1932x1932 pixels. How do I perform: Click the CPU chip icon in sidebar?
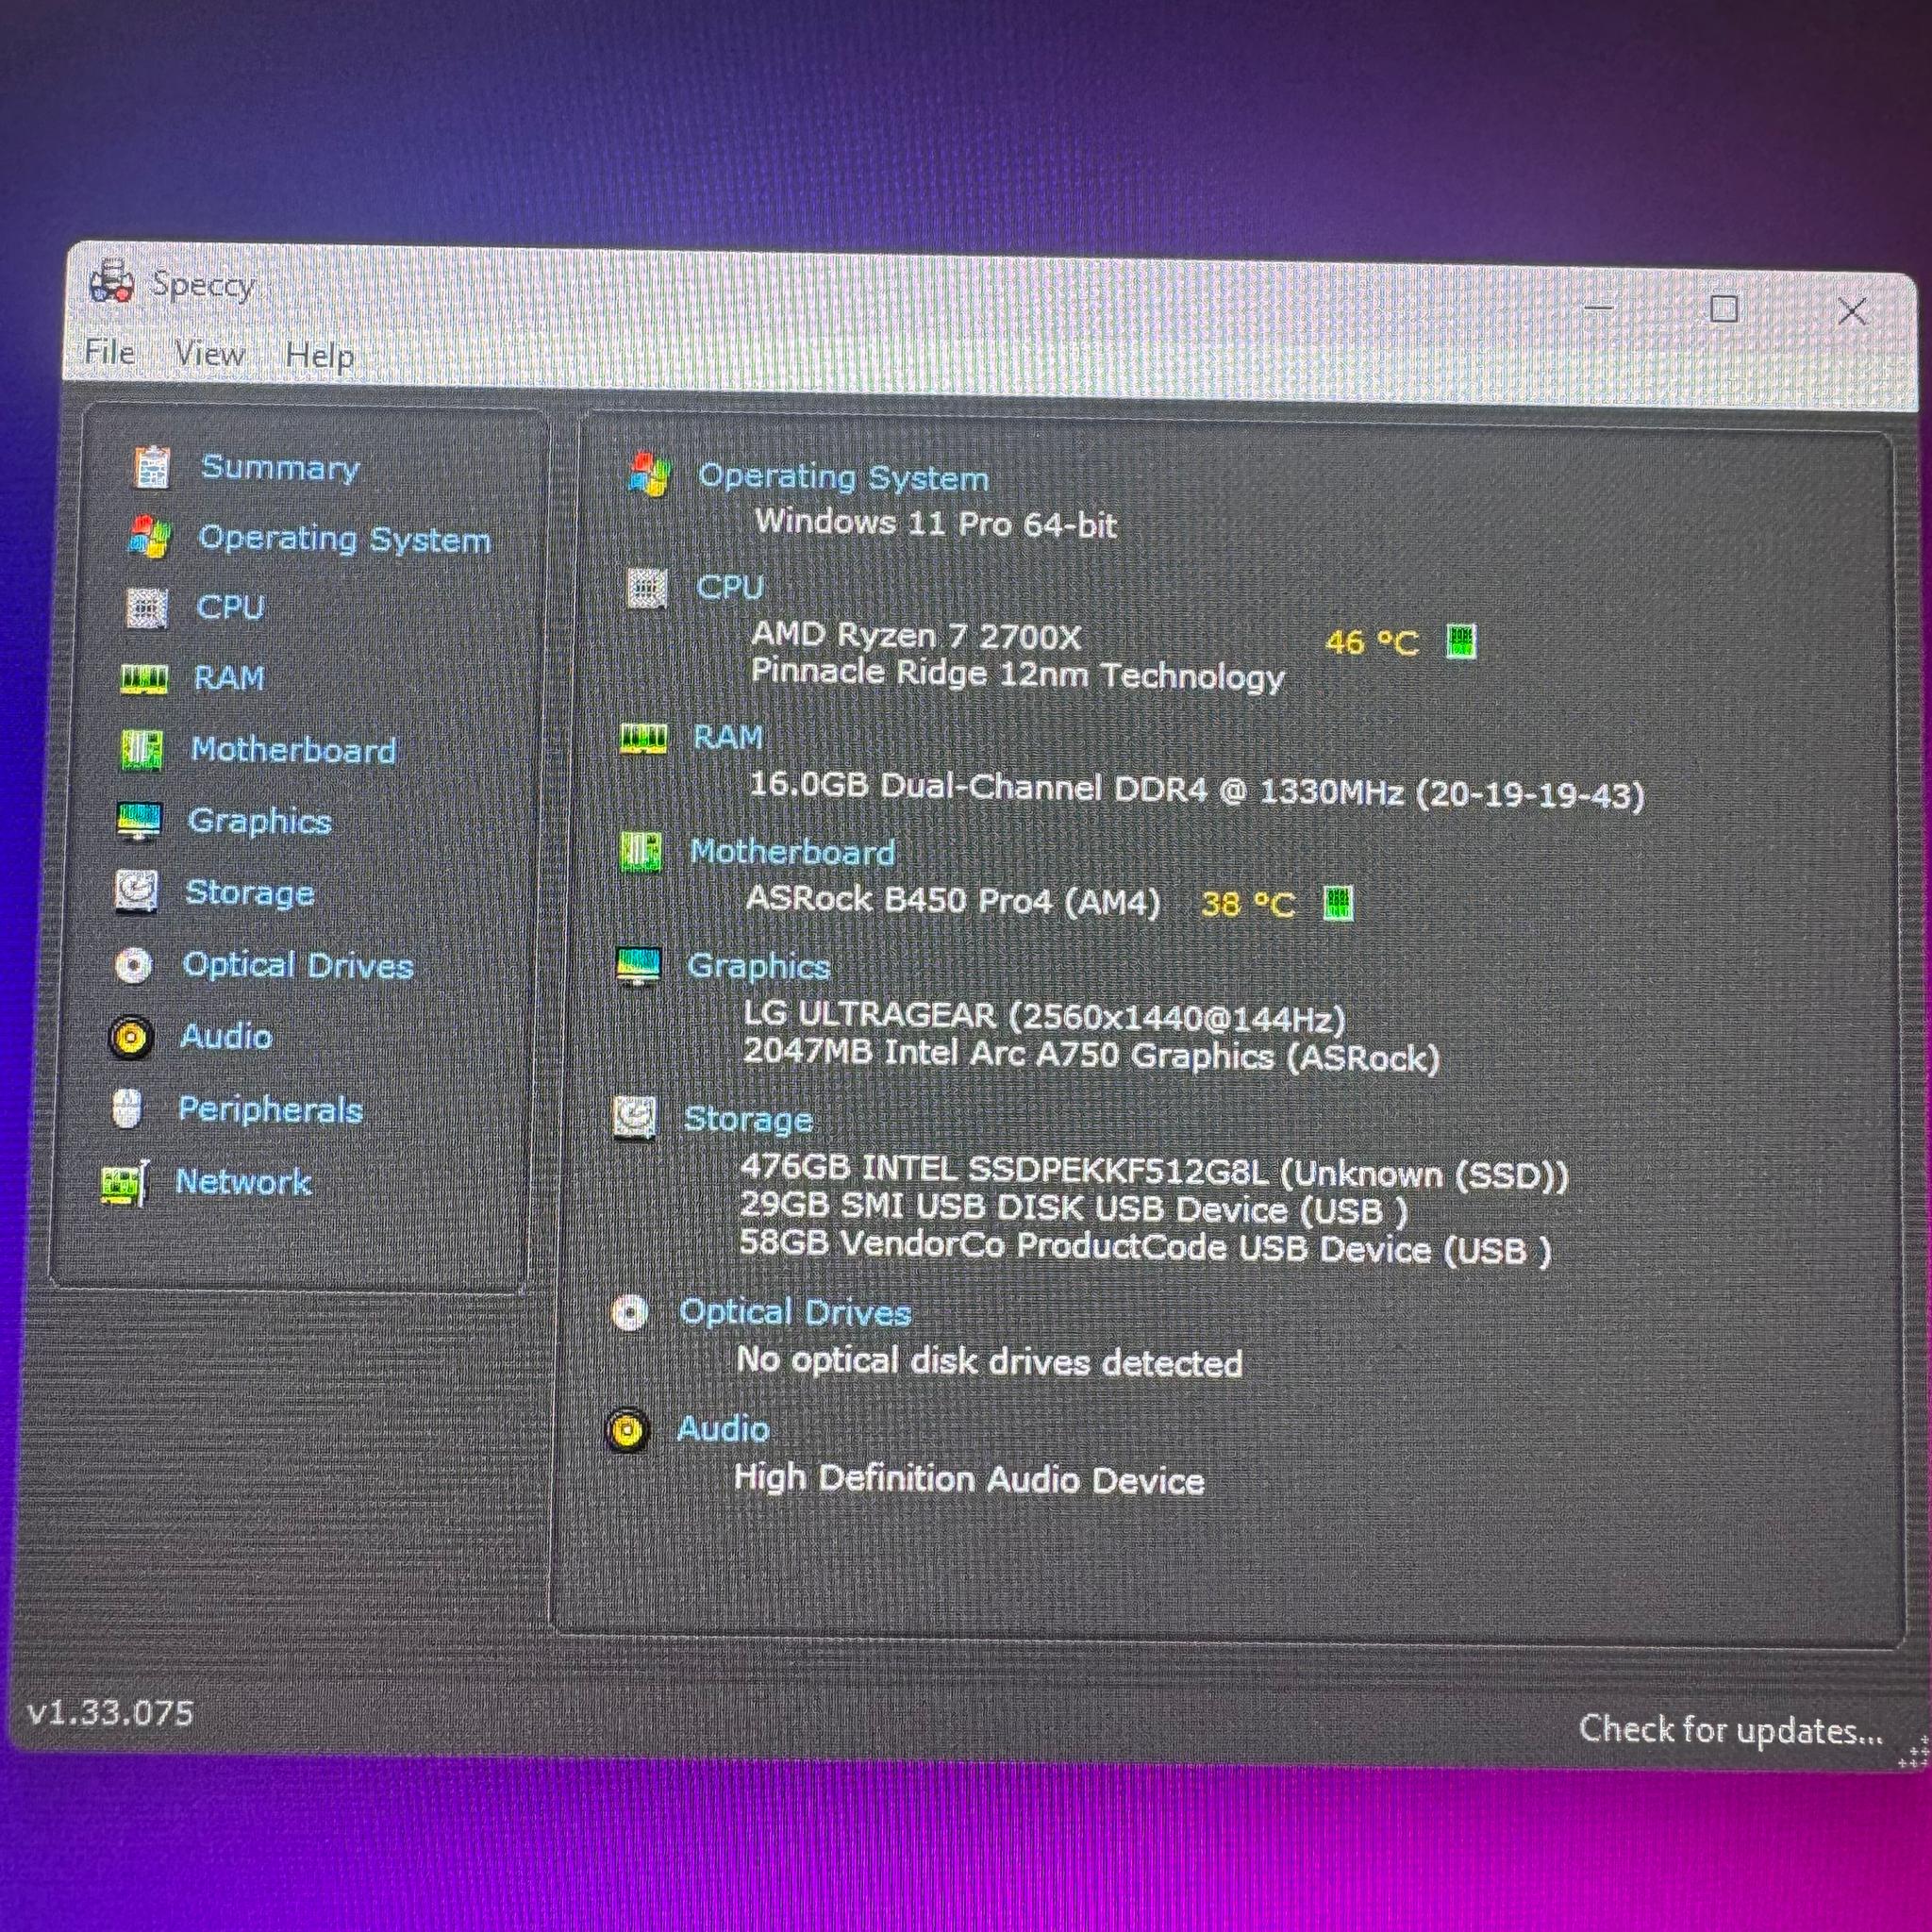(x=147, y=607)
